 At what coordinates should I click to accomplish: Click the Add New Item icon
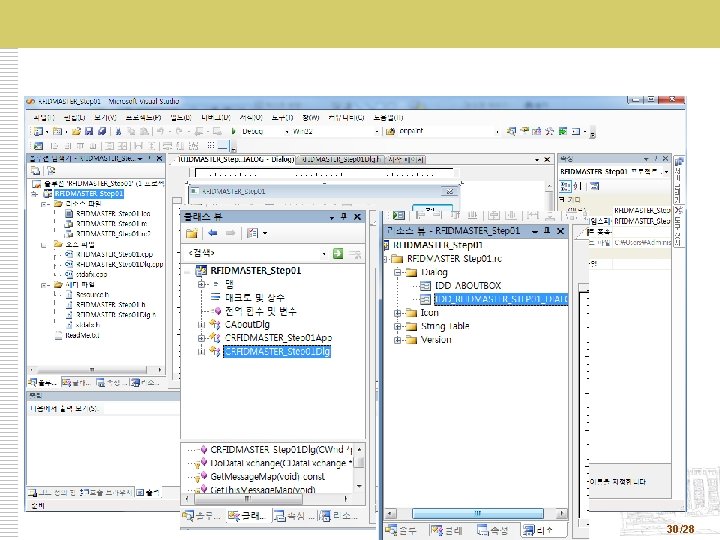[57, 131]
